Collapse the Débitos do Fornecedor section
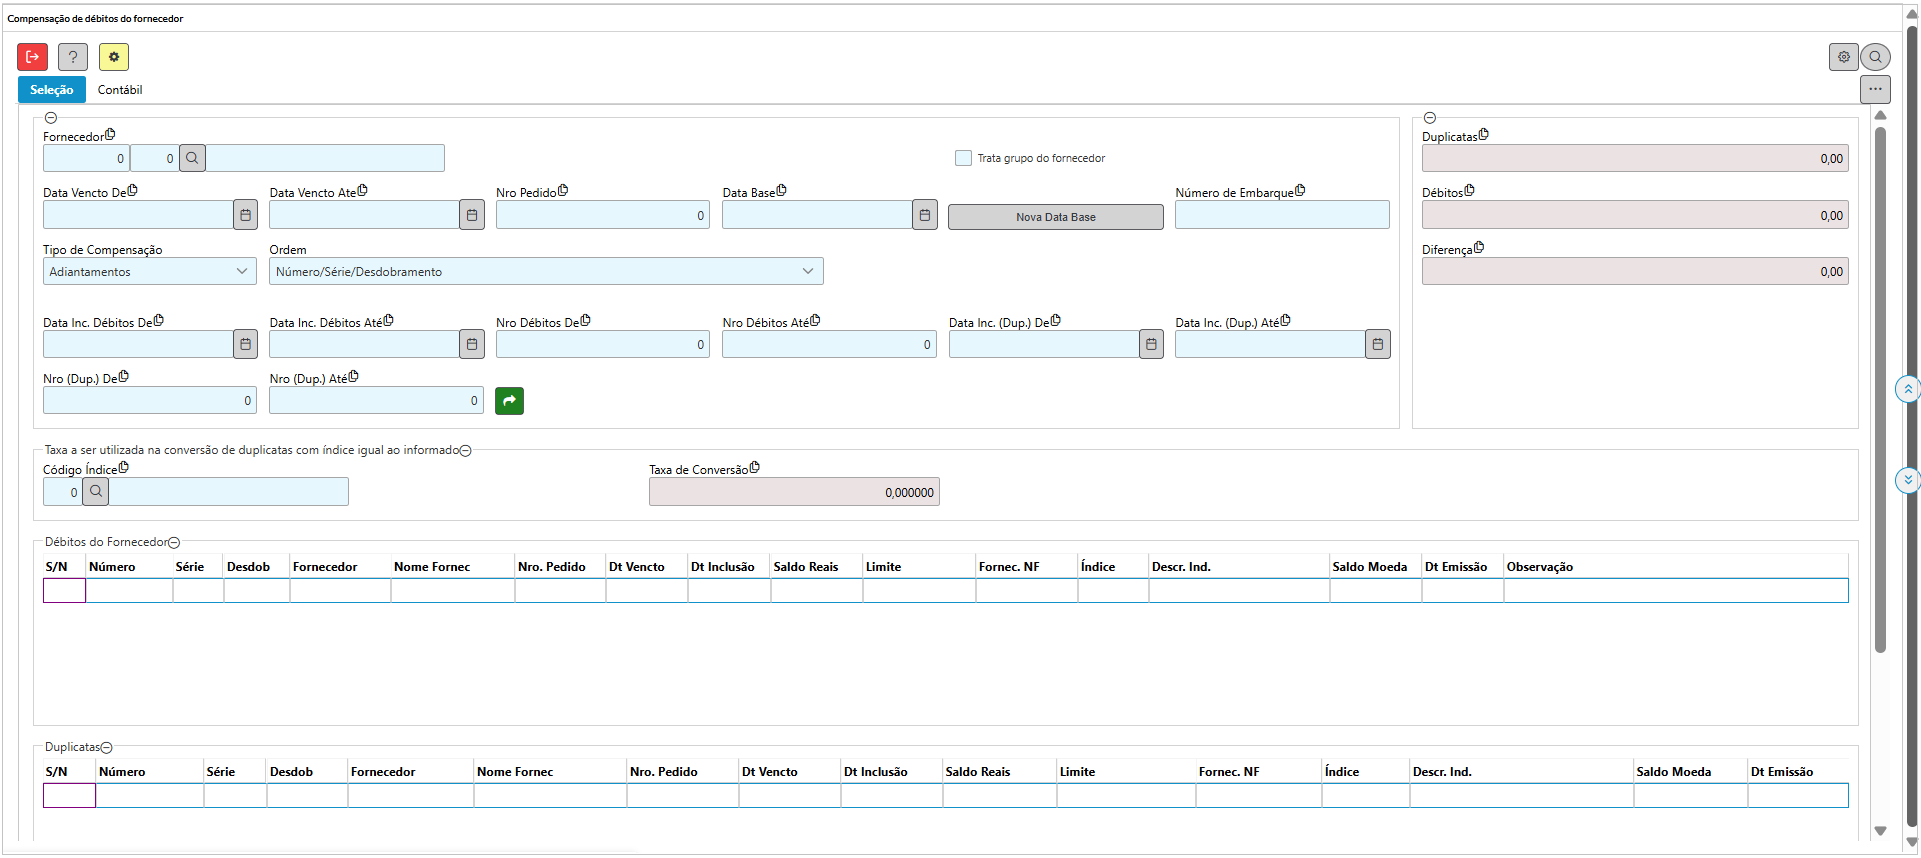Image resolution: width=1921 pixels, height=858 pixels. [x=174, y=543]
